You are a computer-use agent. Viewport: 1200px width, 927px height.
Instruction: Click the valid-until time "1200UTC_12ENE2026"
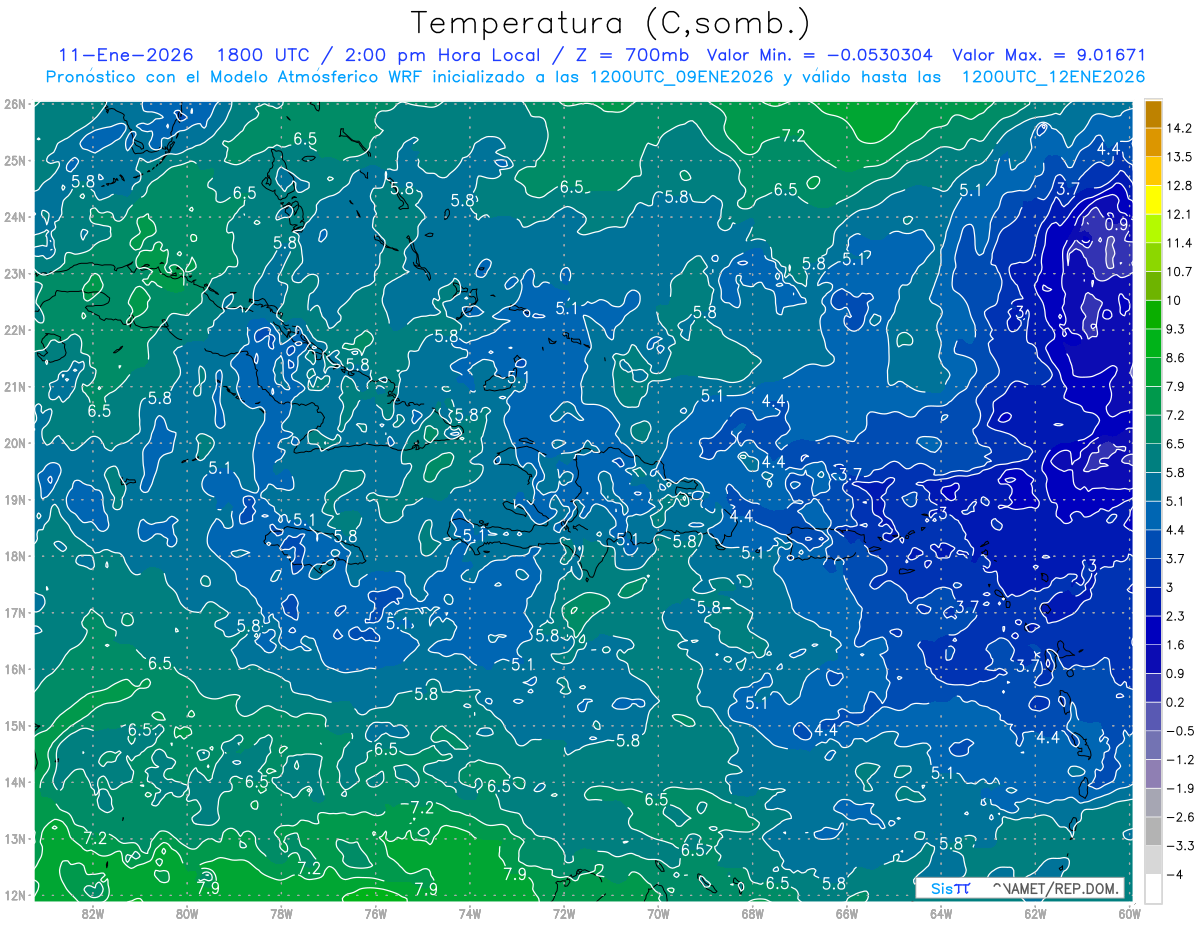click(x=1053, y=77)
